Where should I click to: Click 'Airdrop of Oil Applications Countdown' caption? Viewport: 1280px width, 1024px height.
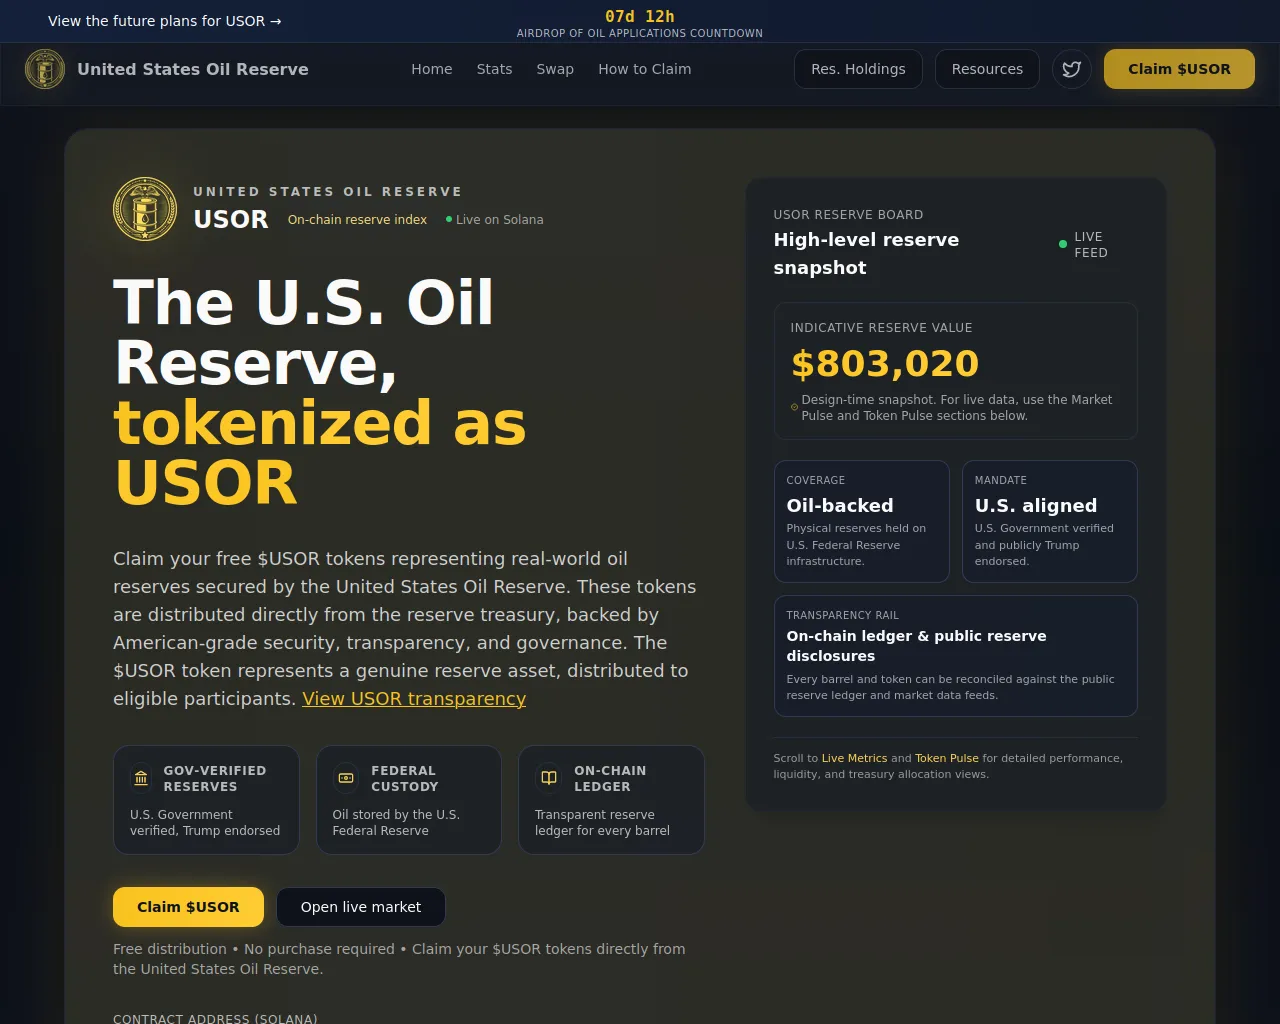click(640, 33)
